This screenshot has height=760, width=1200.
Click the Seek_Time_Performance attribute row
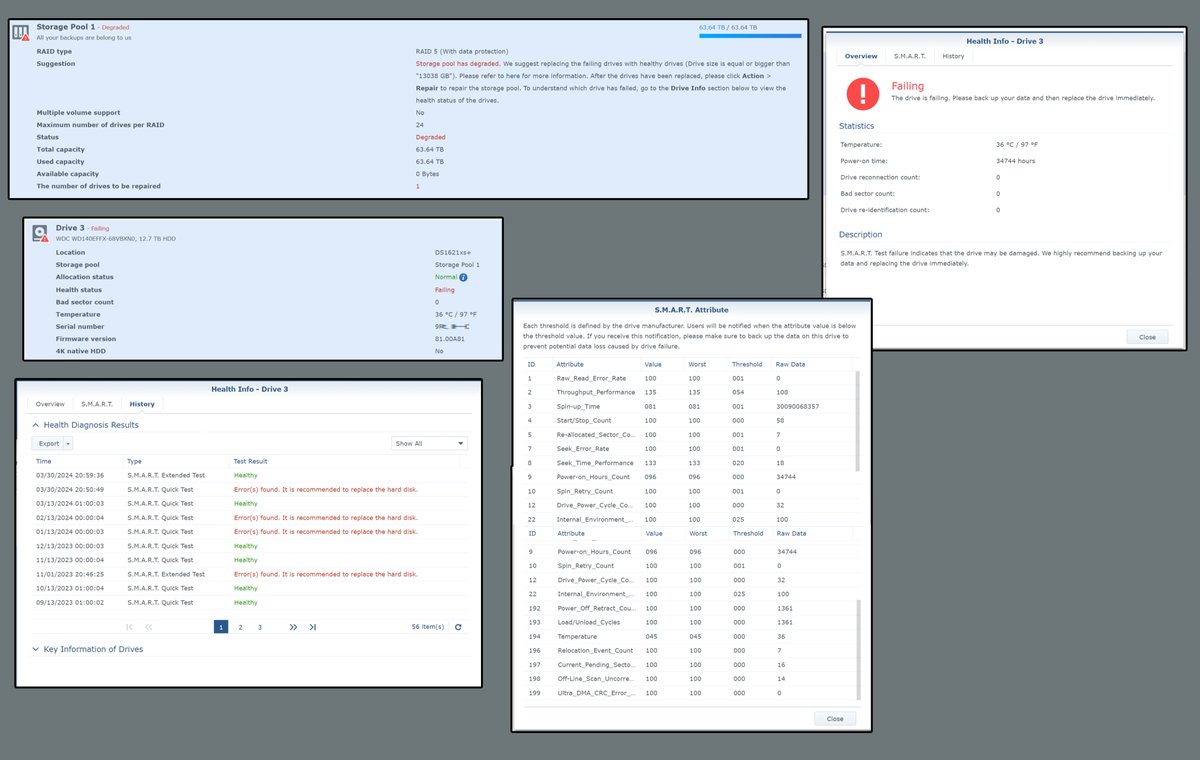688,463
